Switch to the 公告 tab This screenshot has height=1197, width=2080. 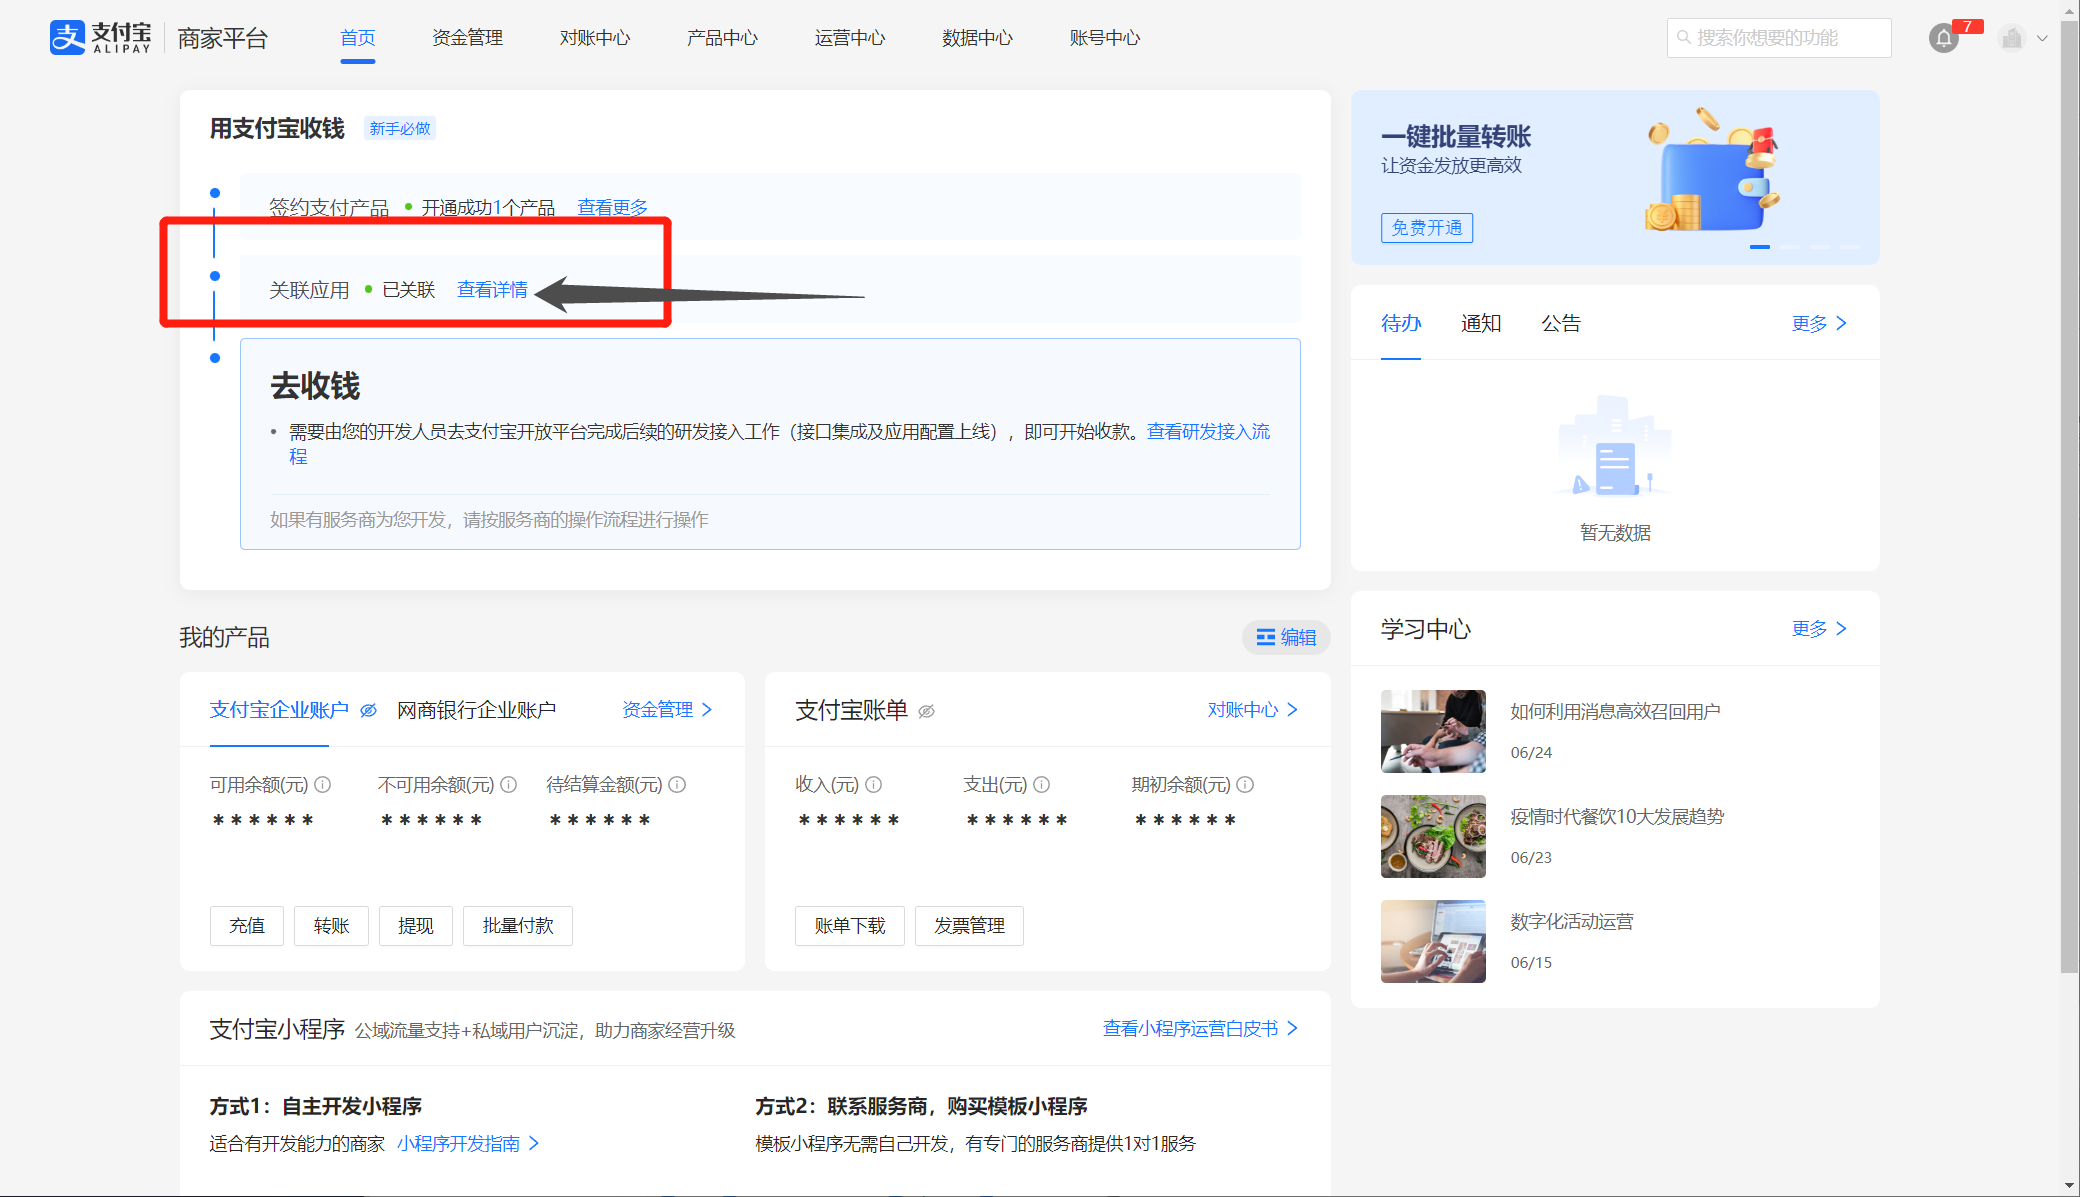[x=1561, y=323]
